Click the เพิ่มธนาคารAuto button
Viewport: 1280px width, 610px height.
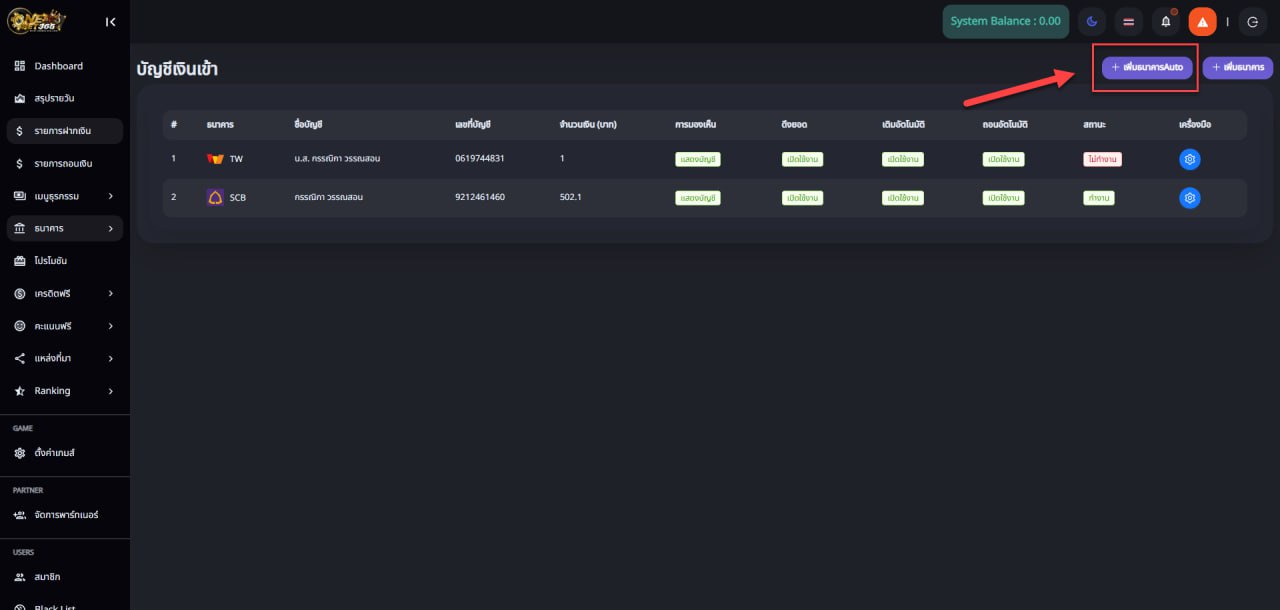[1146, 67]
